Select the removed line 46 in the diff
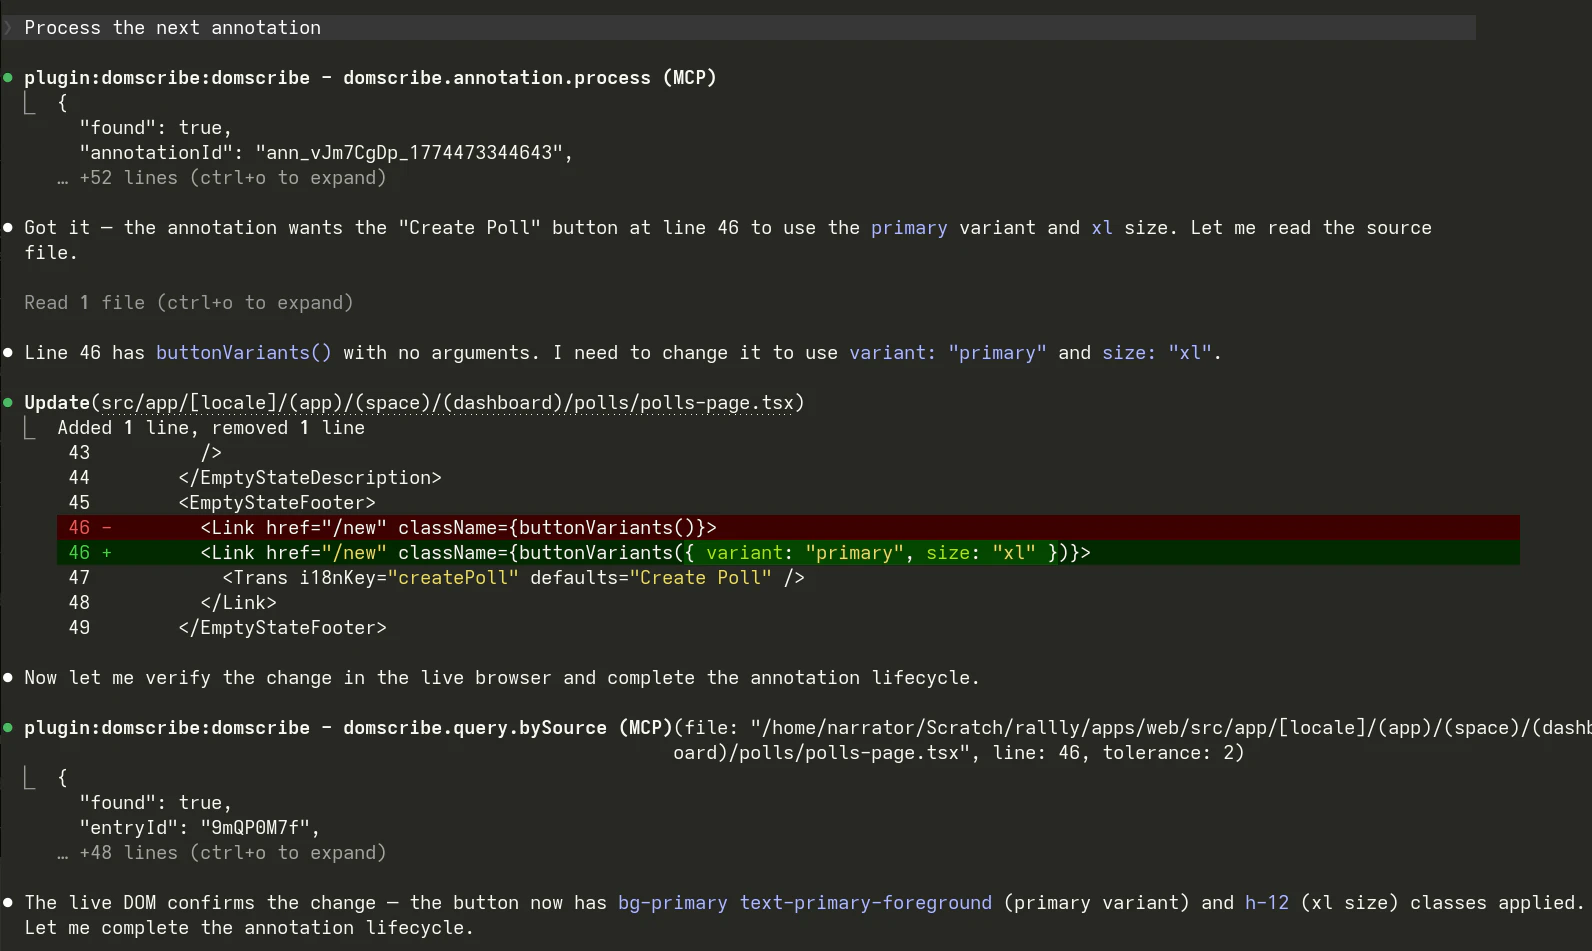This screenshot has height=951, width=1592. pos(788,528)
